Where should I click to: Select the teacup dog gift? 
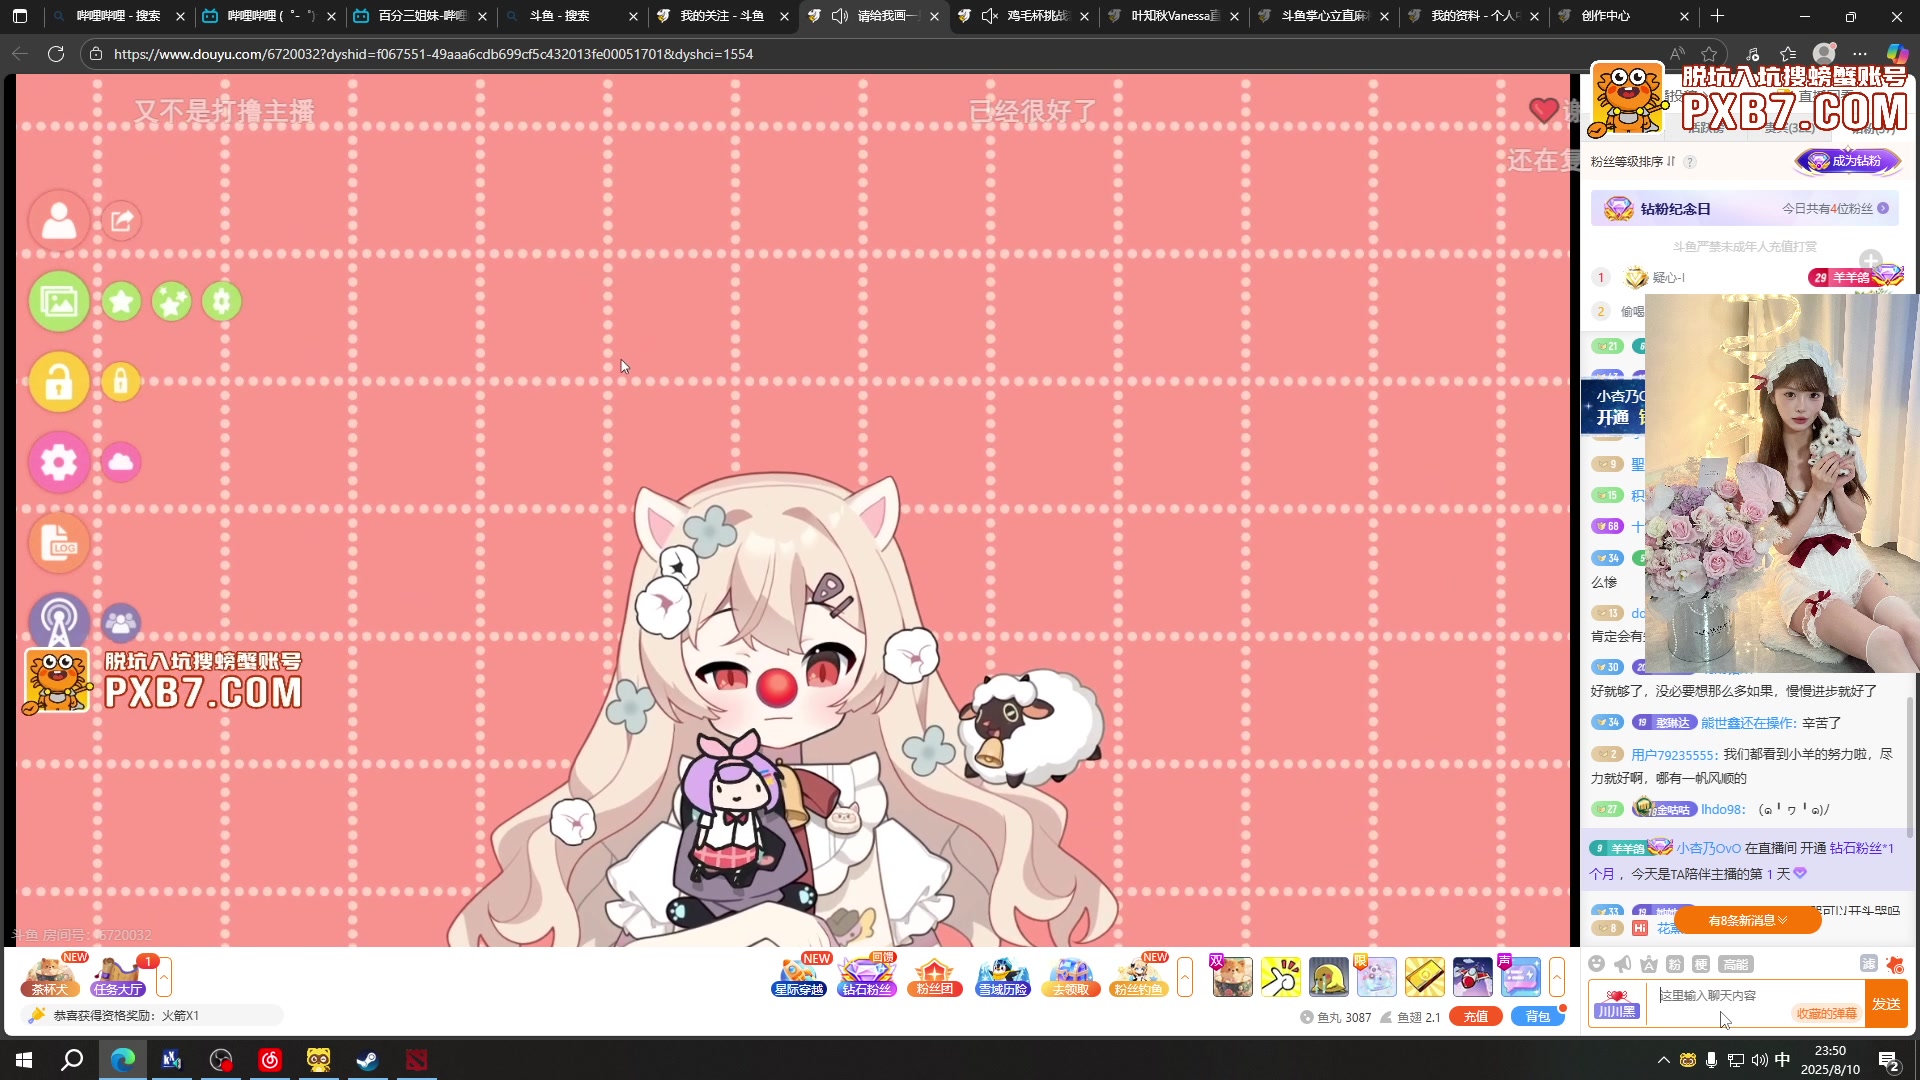[x=1232, y=977]
